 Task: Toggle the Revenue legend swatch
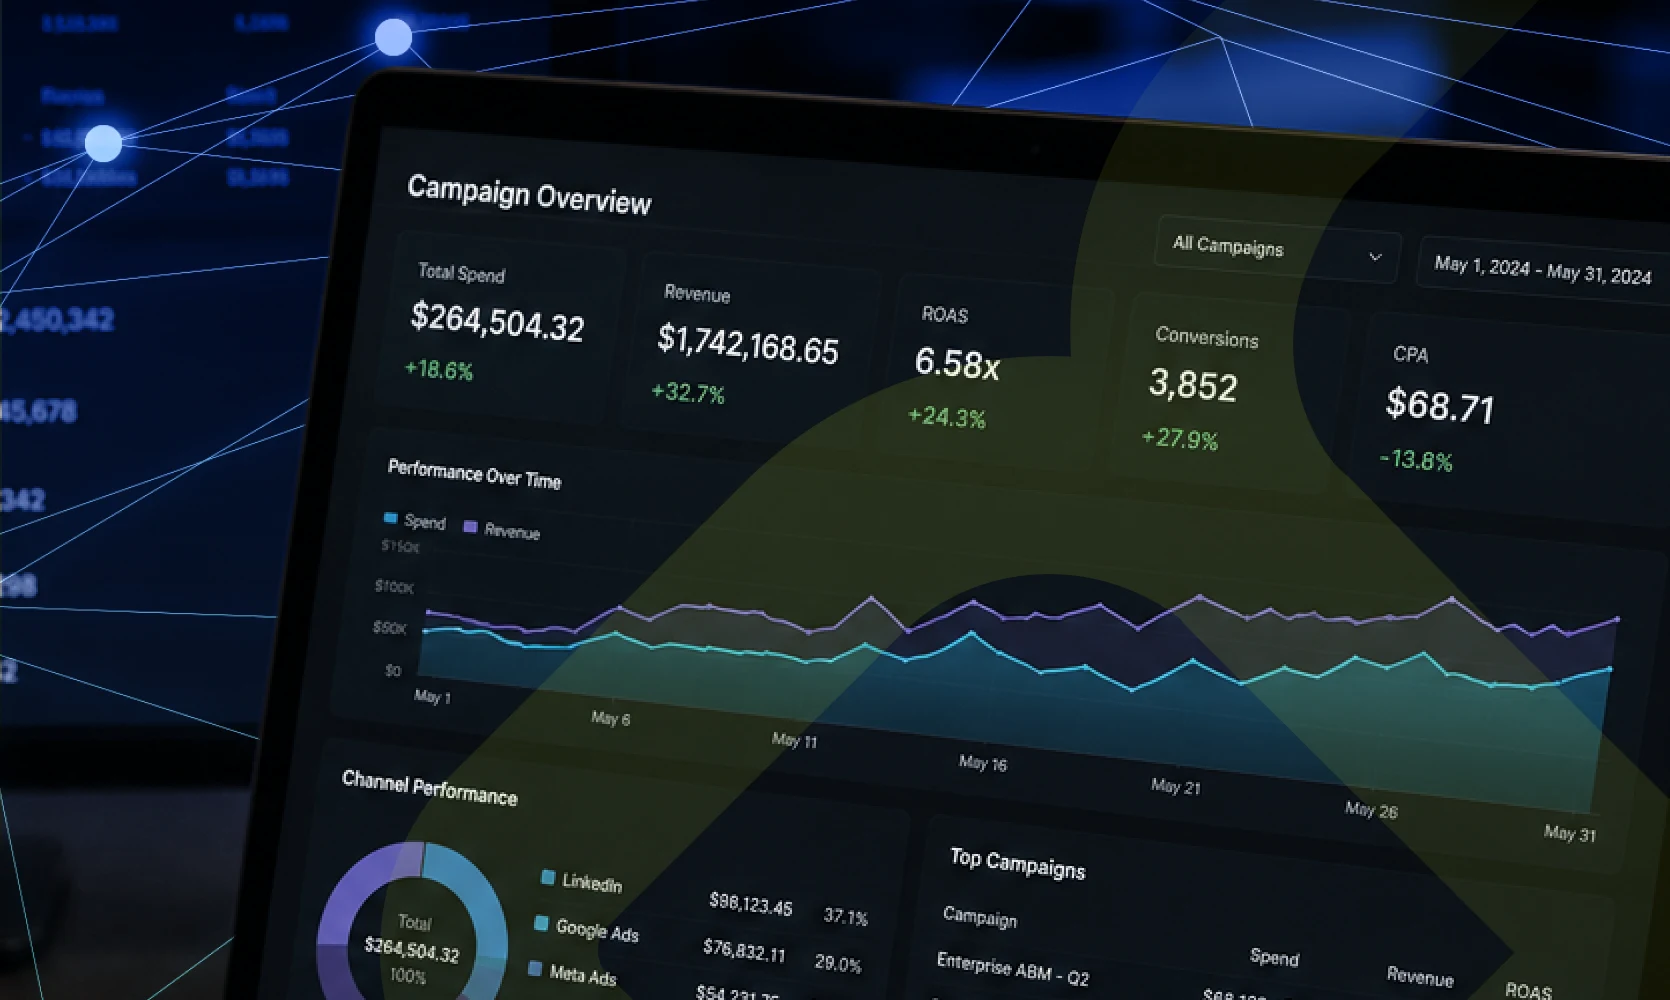click(x=470, y=526)
